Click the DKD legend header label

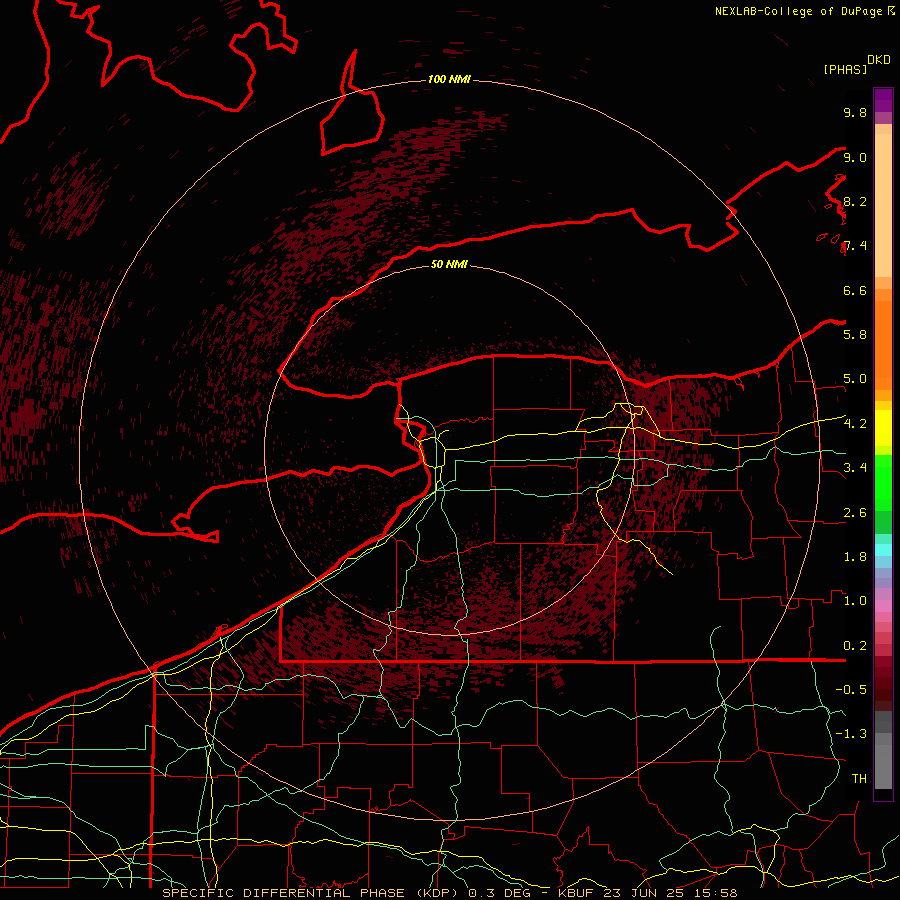(879, 60)
